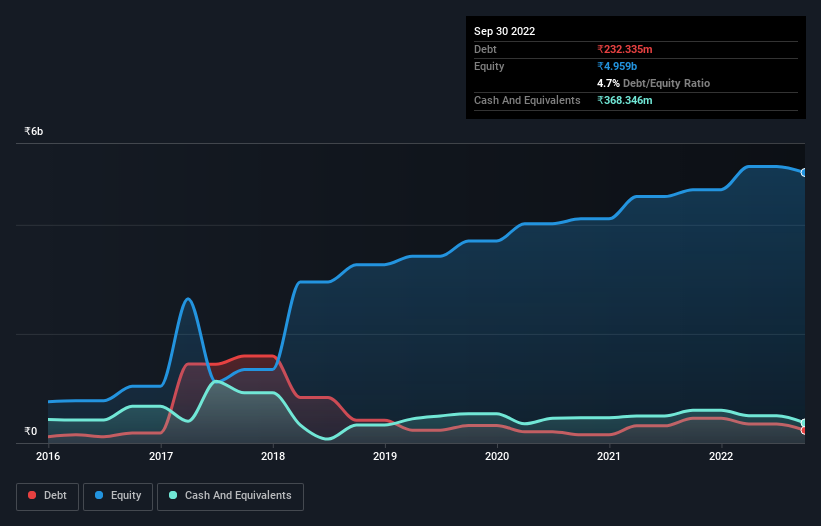Click the 4.7% Debt/Equity Ratio text
Viewport: 821px width, 526px height.
coord(653,83)
